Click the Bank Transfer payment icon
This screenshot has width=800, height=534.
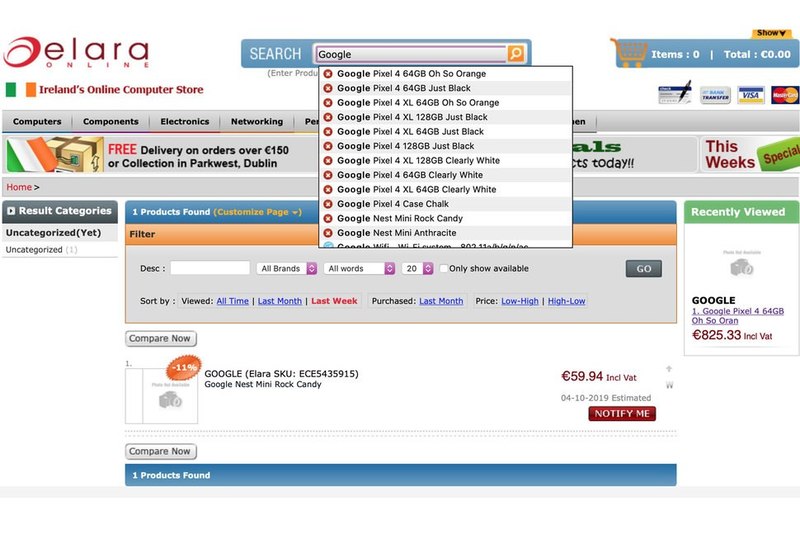[x=715, y=95]
